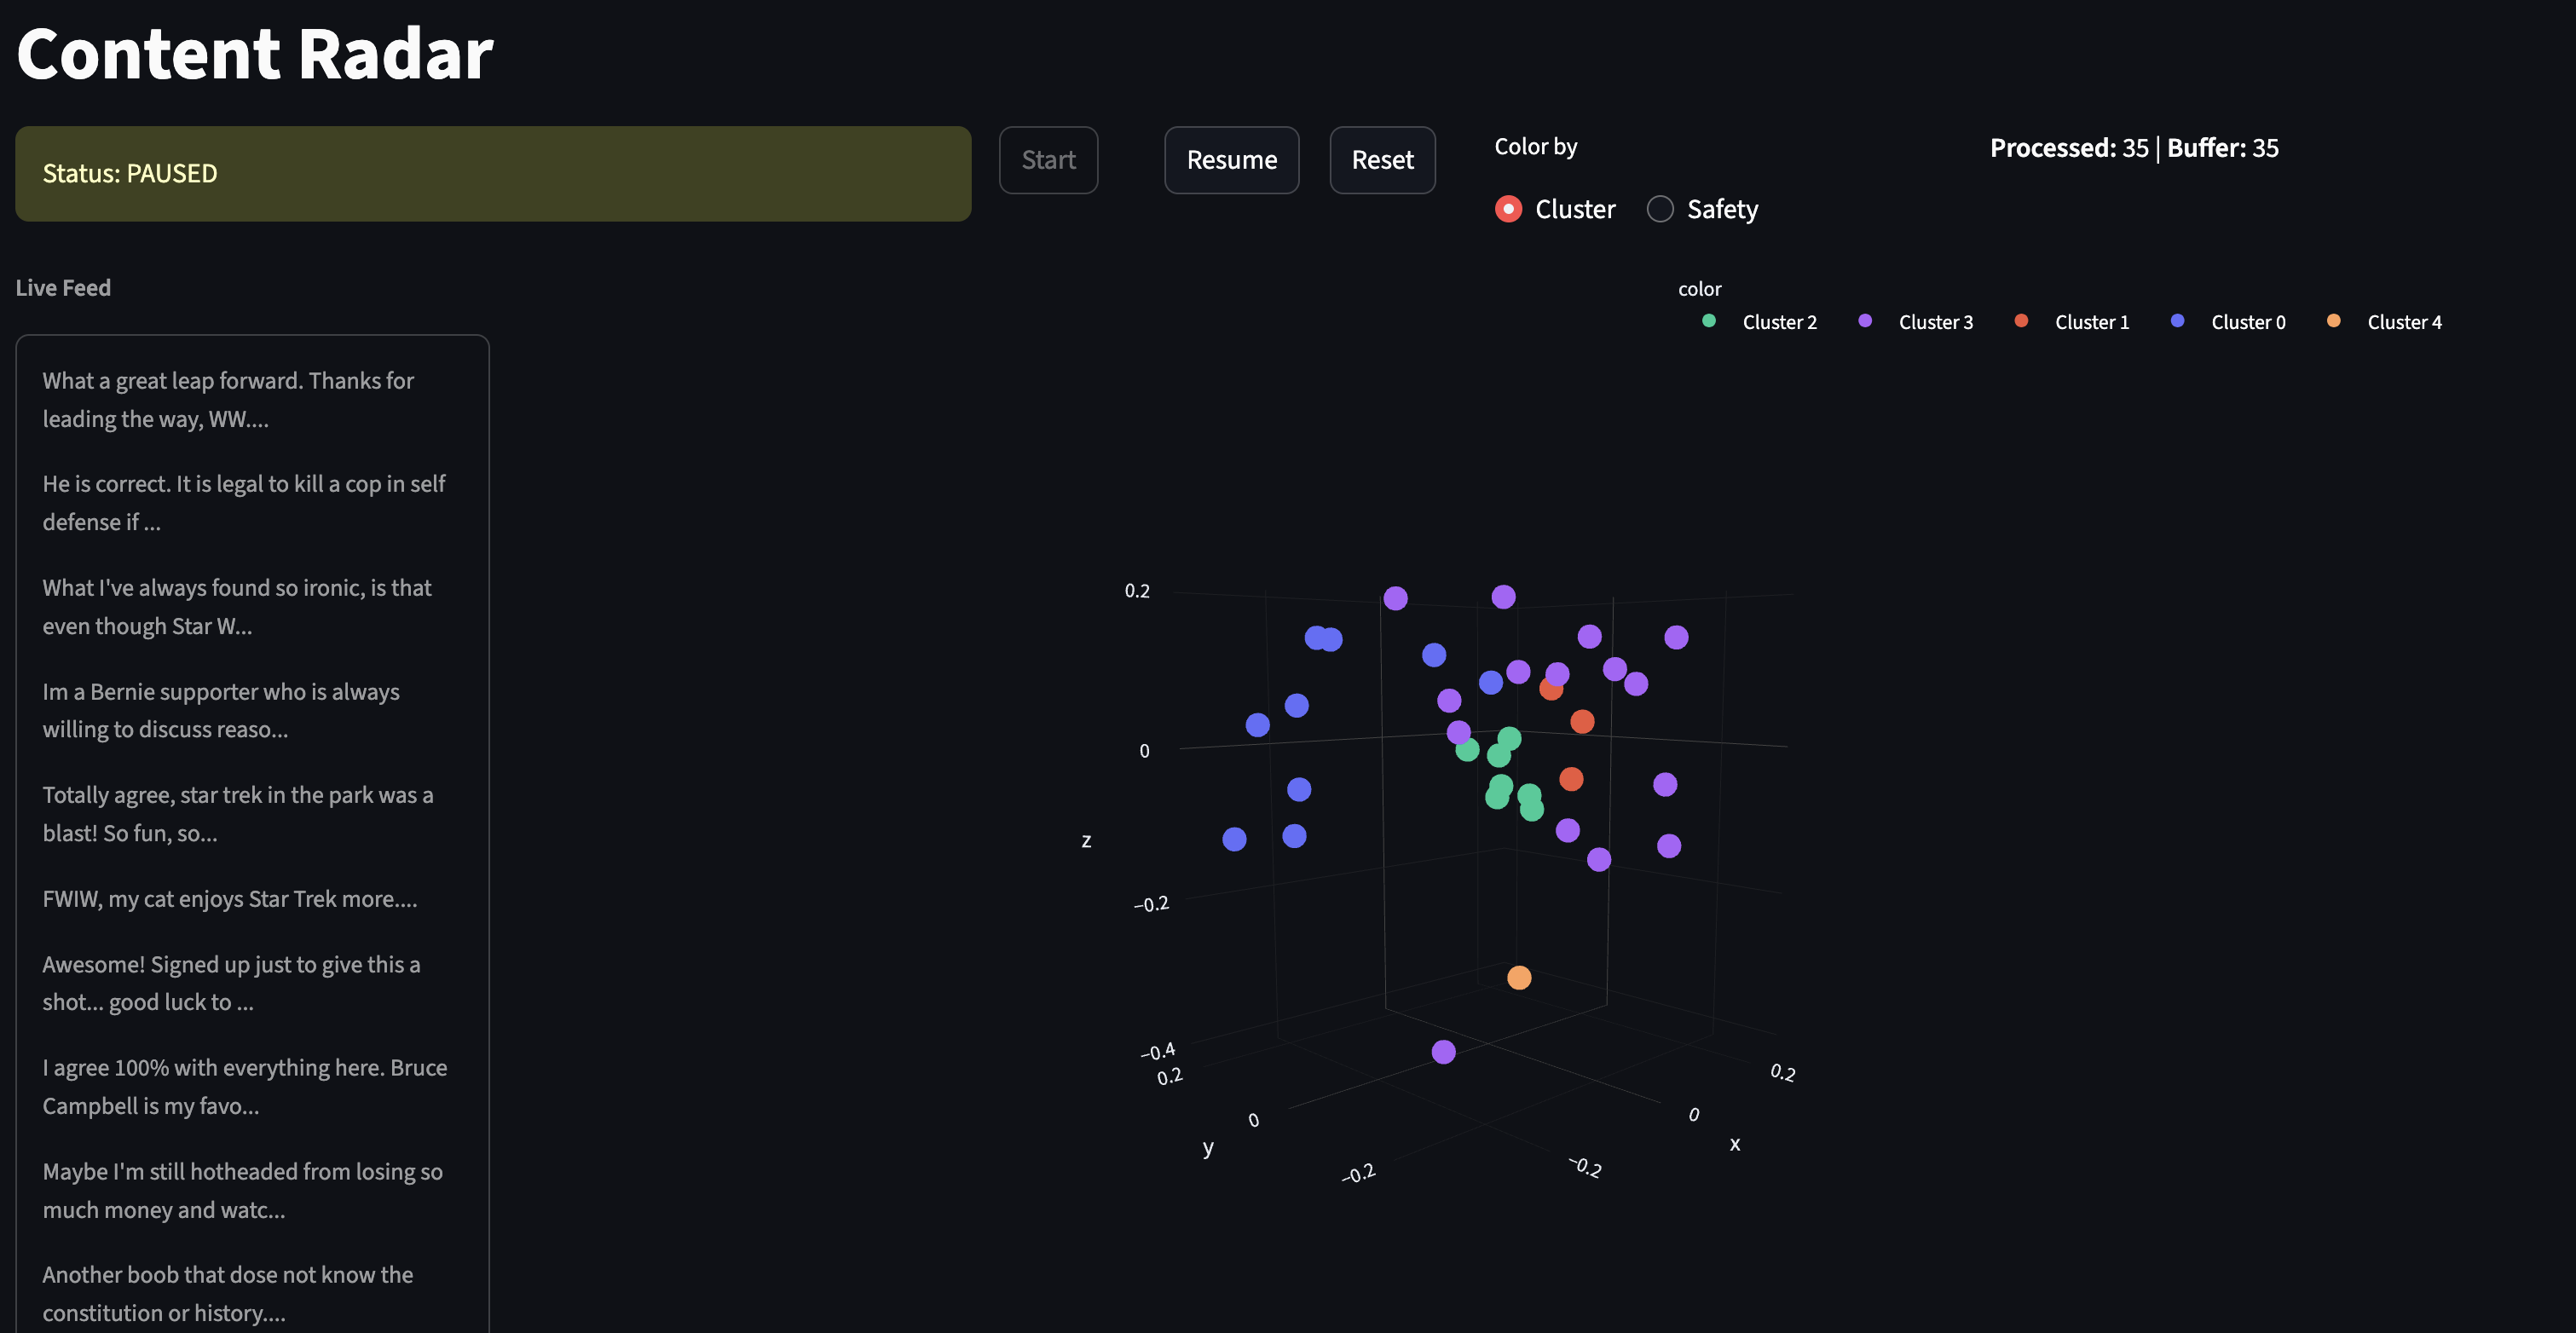Toggle Cluster 2 legend entry
The height and width of the screenshot is (1333, 2576).
tap(1778, 322)
